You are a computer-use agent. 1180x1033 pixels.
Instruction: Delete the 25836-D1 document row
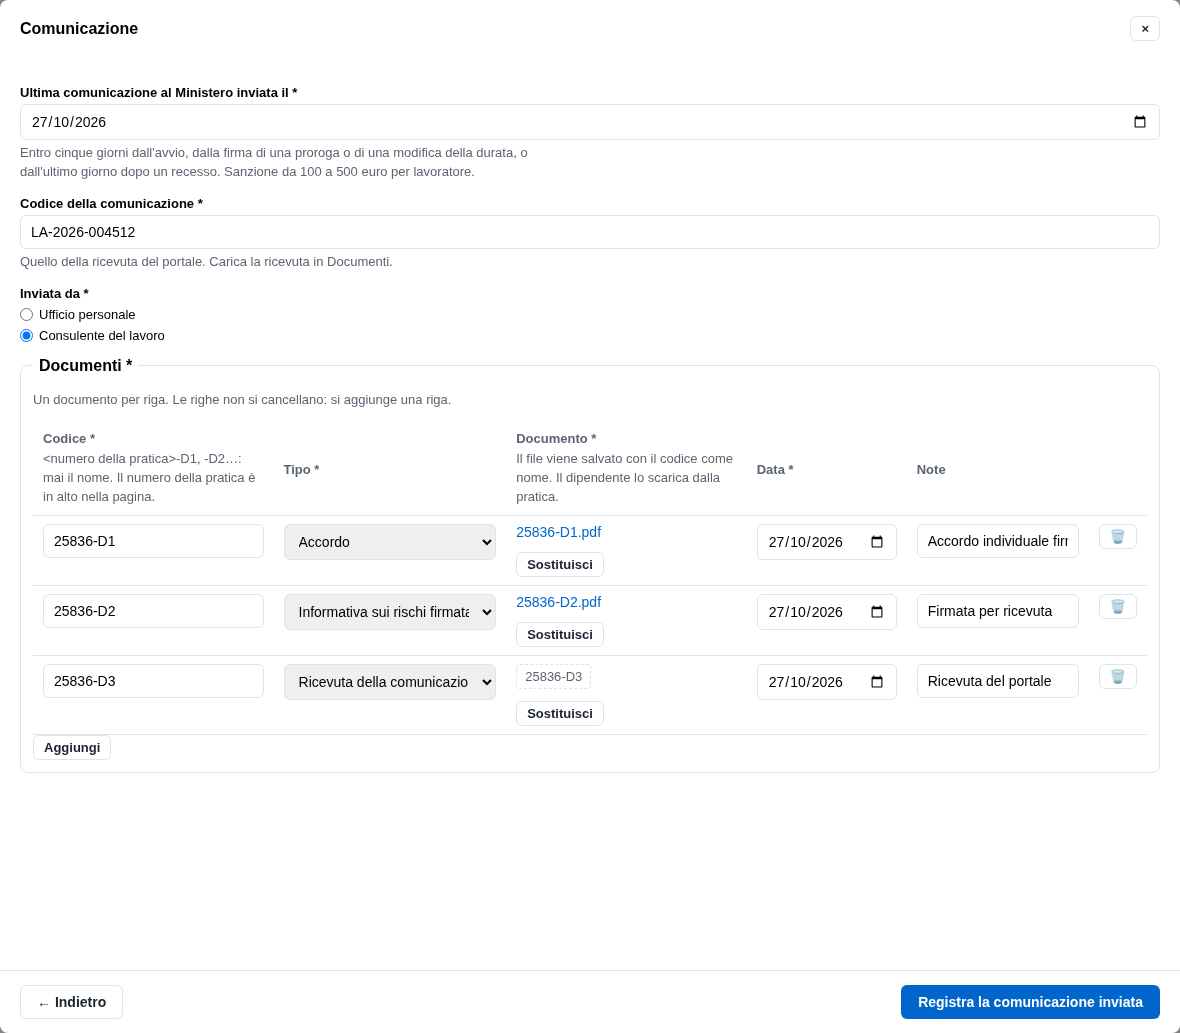click(x=1118, y=536)
